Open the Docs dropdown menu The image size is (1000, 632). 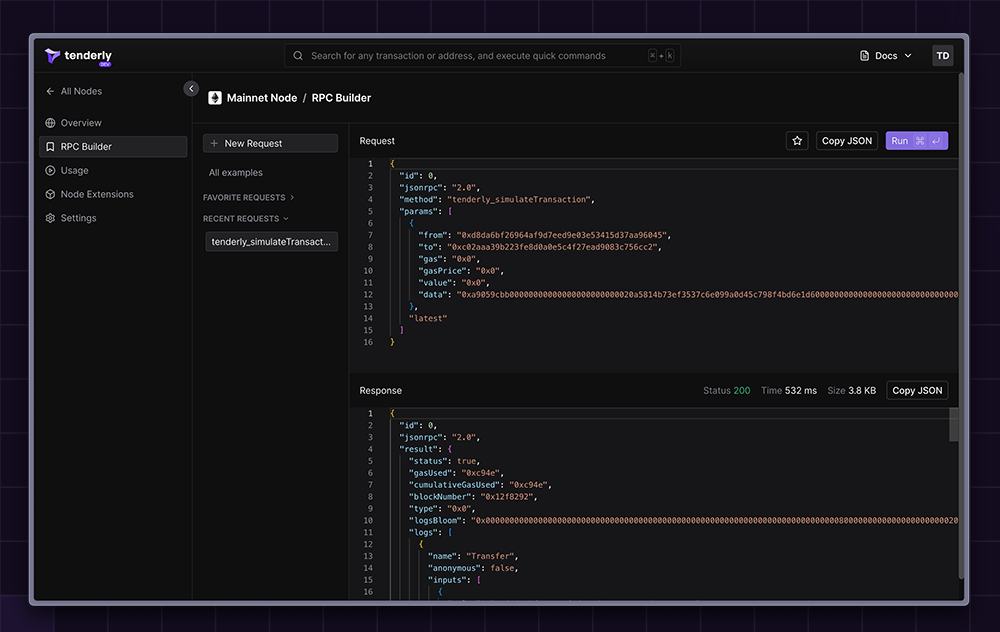[x=886, y=56]
